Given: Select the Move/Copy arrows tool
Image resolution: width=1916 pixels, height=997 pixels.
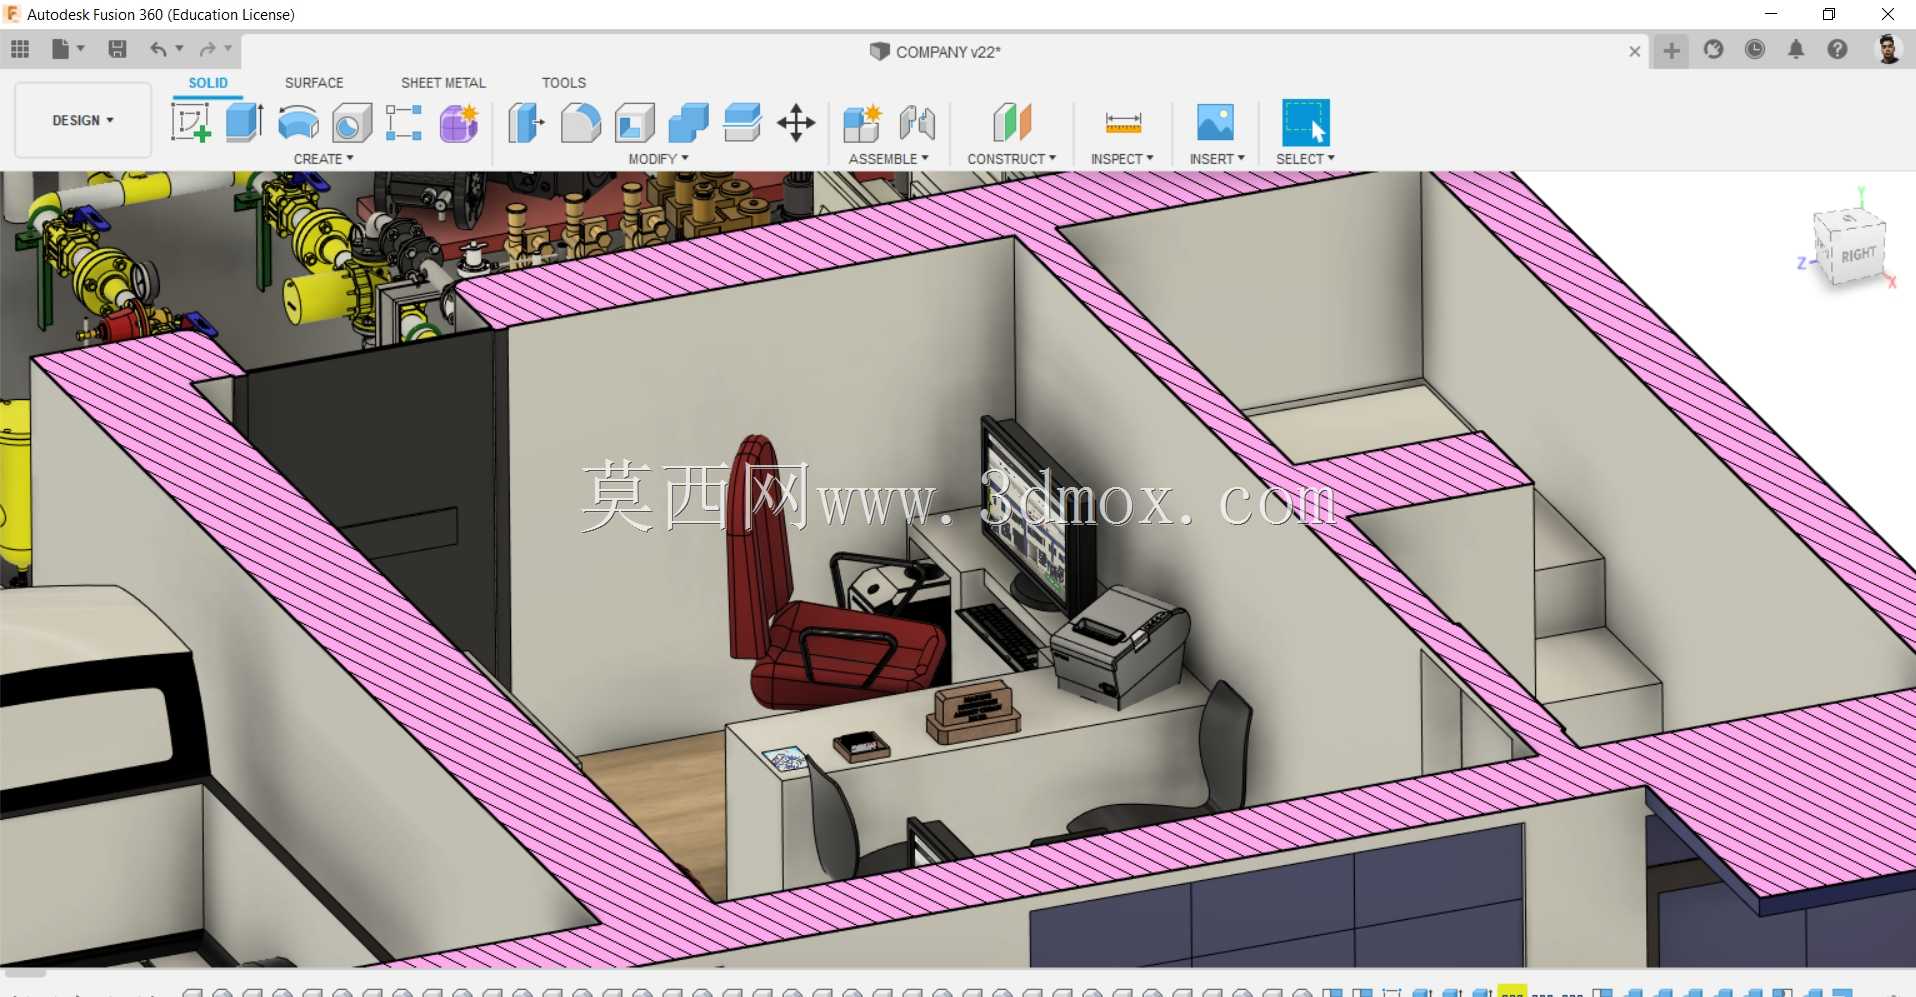Looking at the screenshot, I should 796,123.
